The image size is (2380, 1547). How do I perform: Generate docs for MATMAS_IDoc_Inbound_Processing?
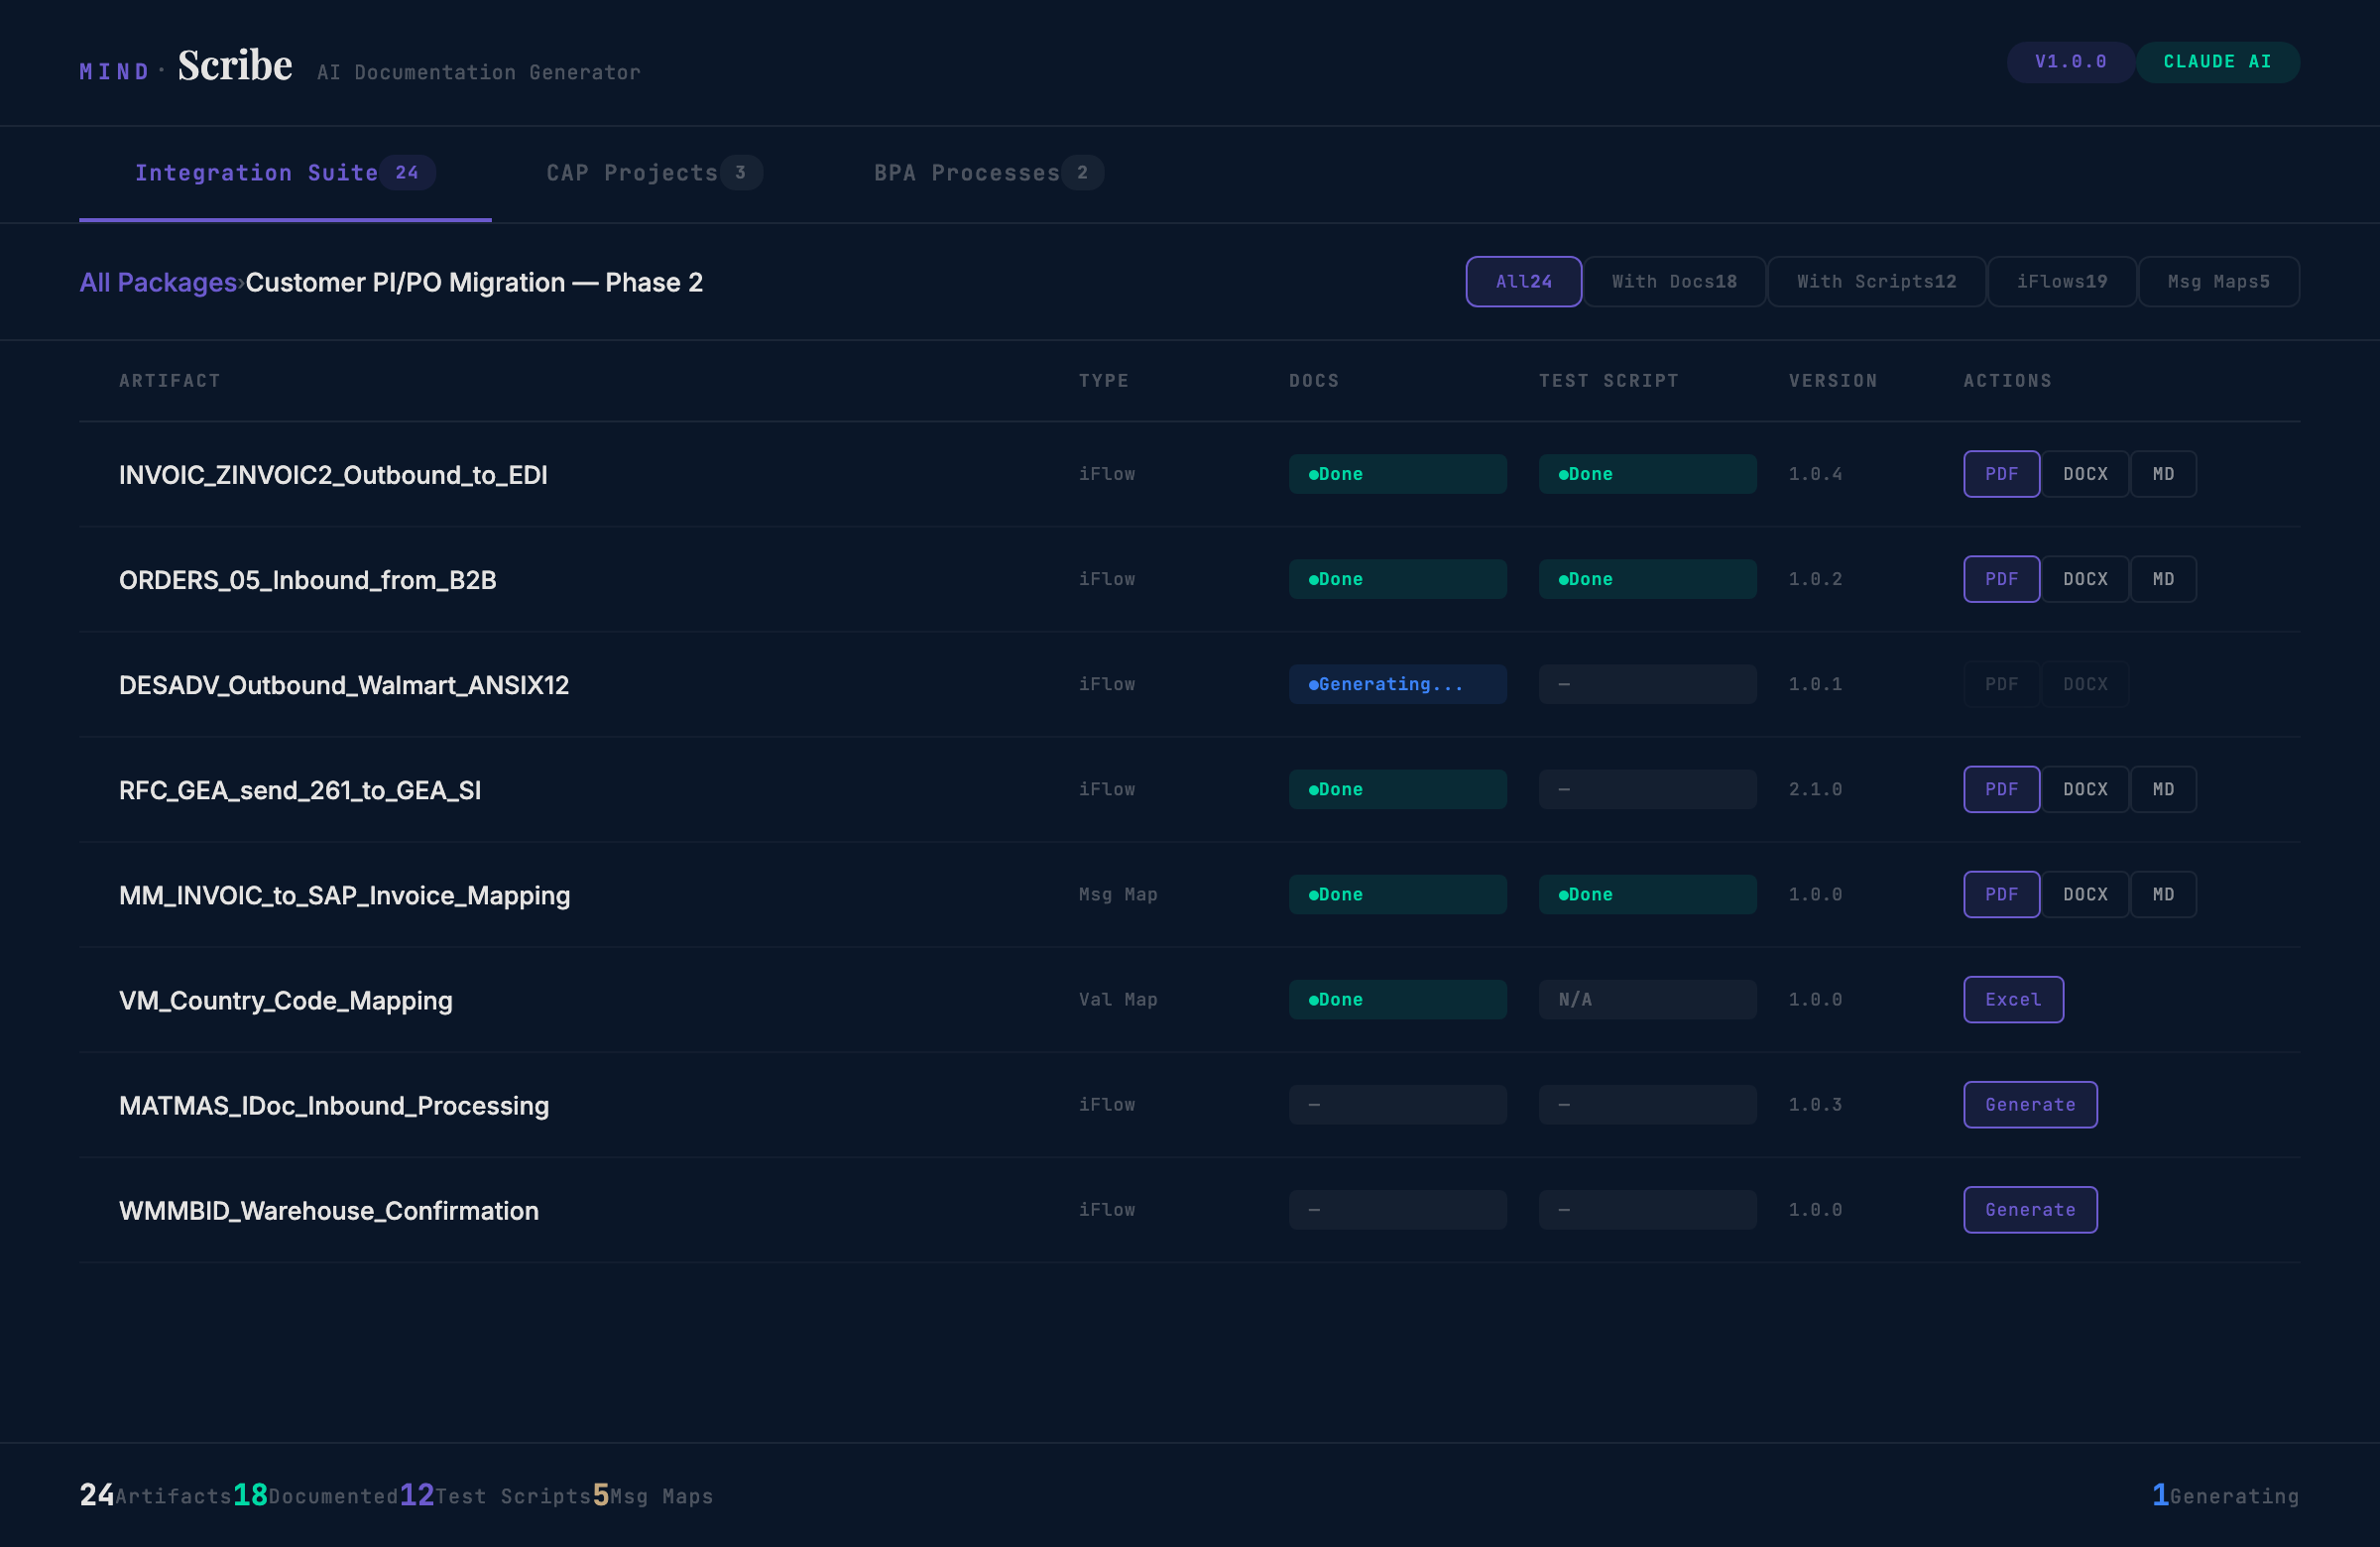coord(2030,1104)
